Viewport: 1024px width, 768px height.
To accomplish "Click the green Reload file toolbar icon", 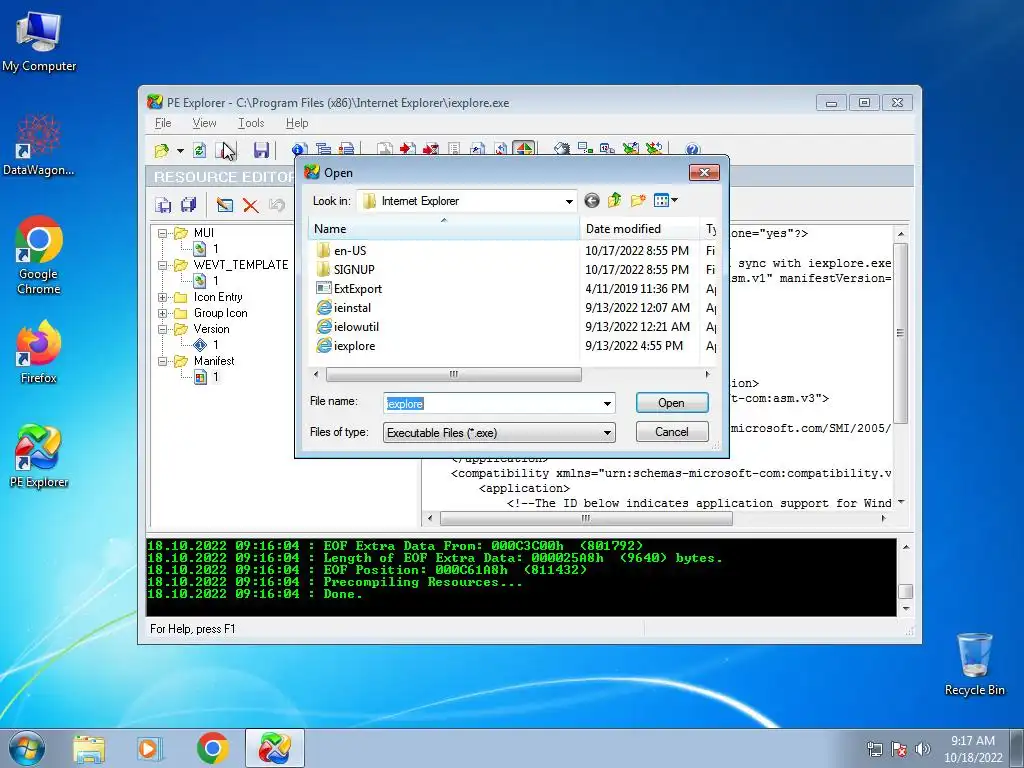I will 200,150.
